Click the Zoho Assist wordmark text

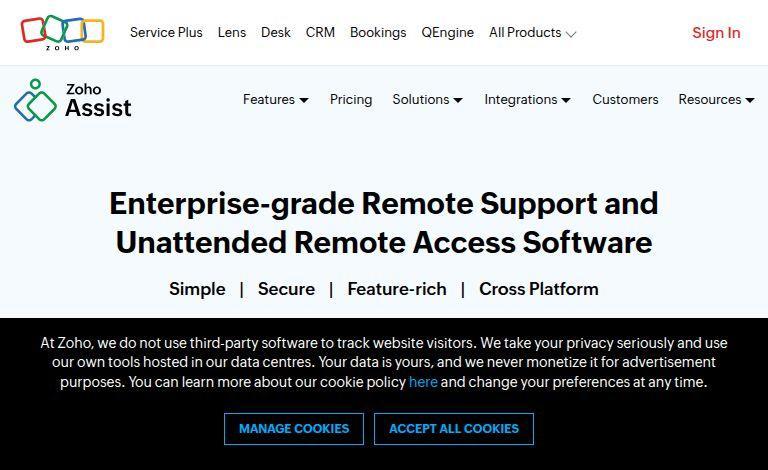98,101
